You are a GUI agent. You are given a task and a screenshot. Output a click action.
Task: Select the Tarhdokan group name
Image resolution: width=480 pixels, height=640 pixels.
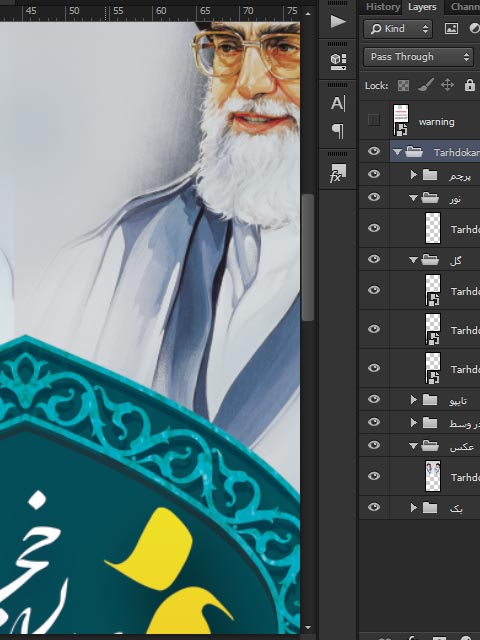(x=457, y=152)
